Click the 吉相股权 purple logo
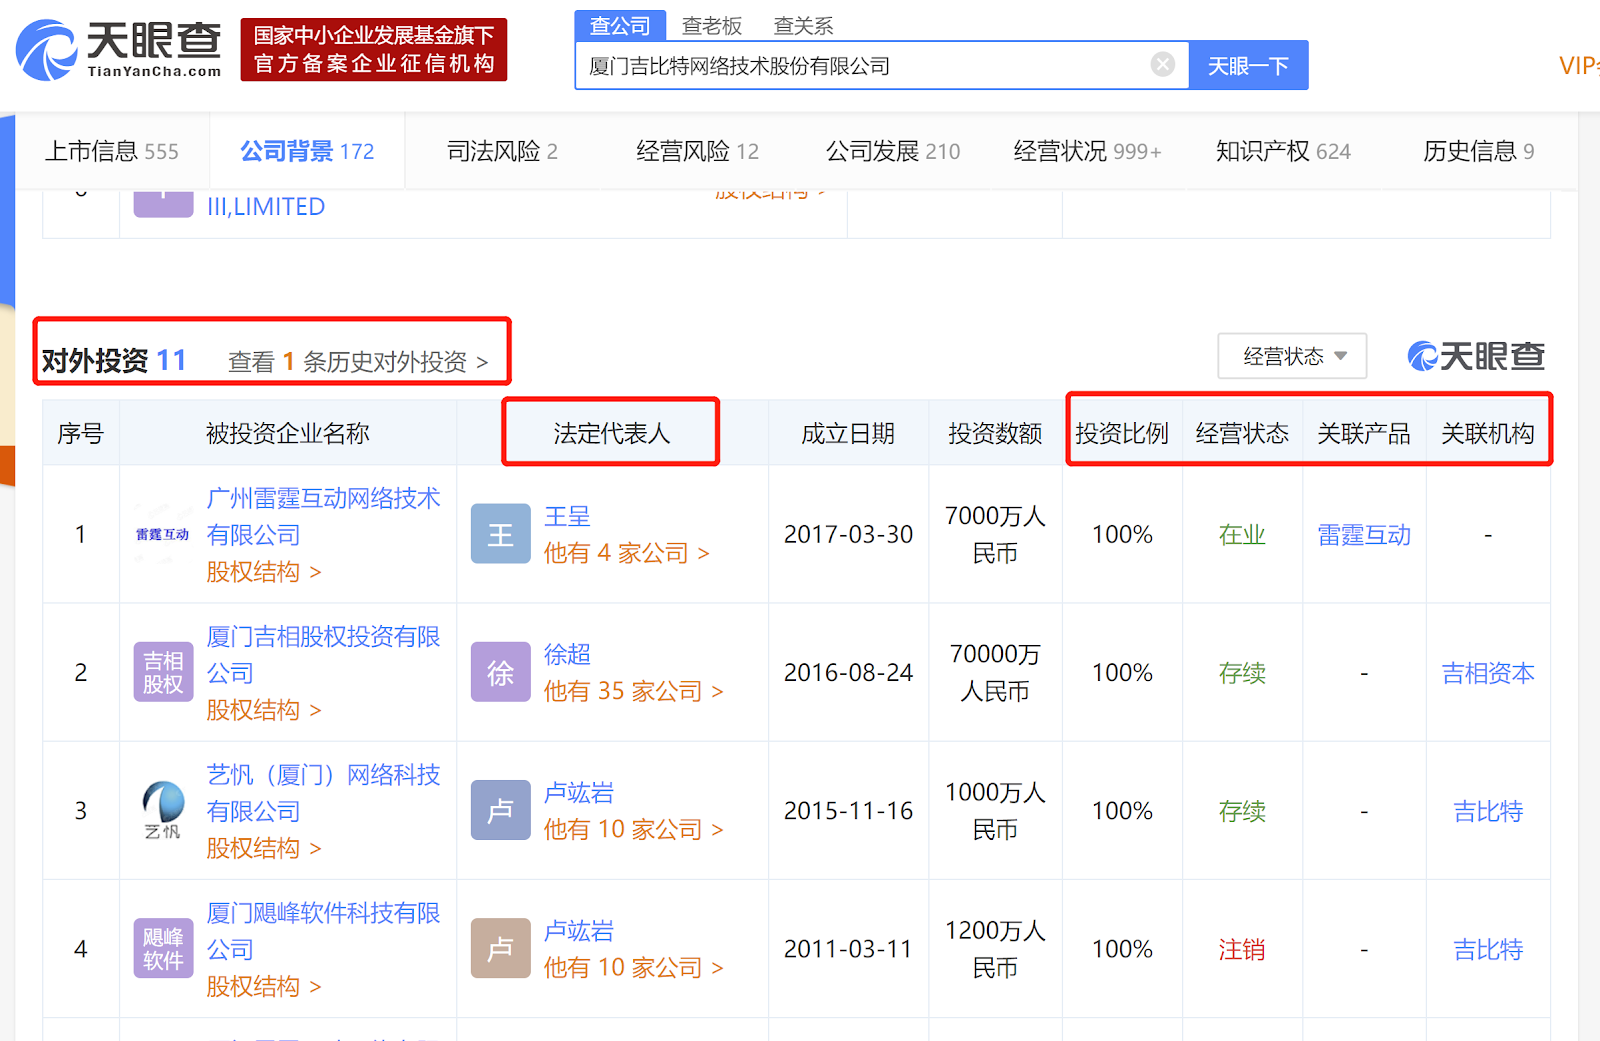 click(163, 672)
